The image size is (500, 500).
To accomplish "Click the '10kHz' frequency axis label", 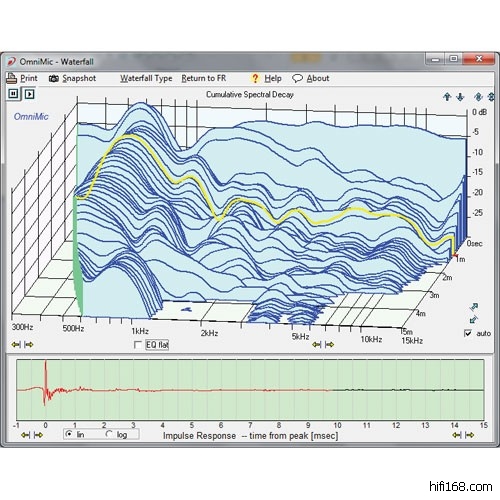I will pyautogui.click(x=371, y=339).
